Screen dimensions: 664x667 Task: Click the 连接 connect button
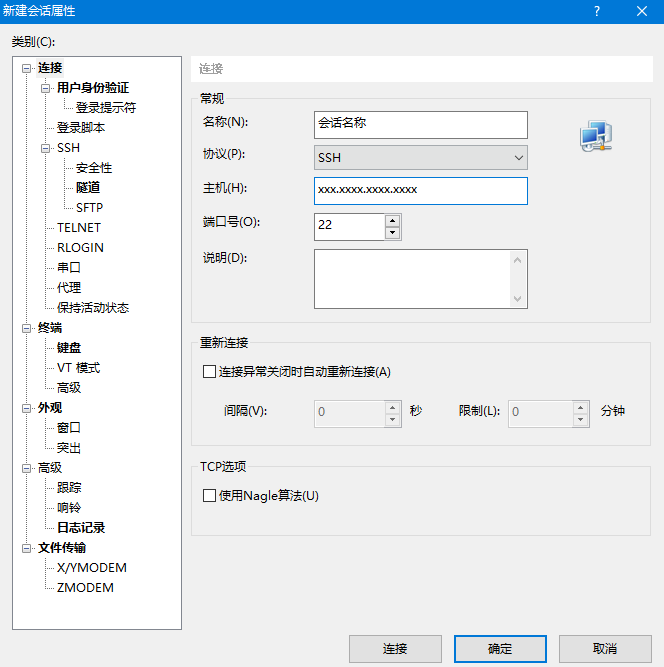click(x=395, y=649)
